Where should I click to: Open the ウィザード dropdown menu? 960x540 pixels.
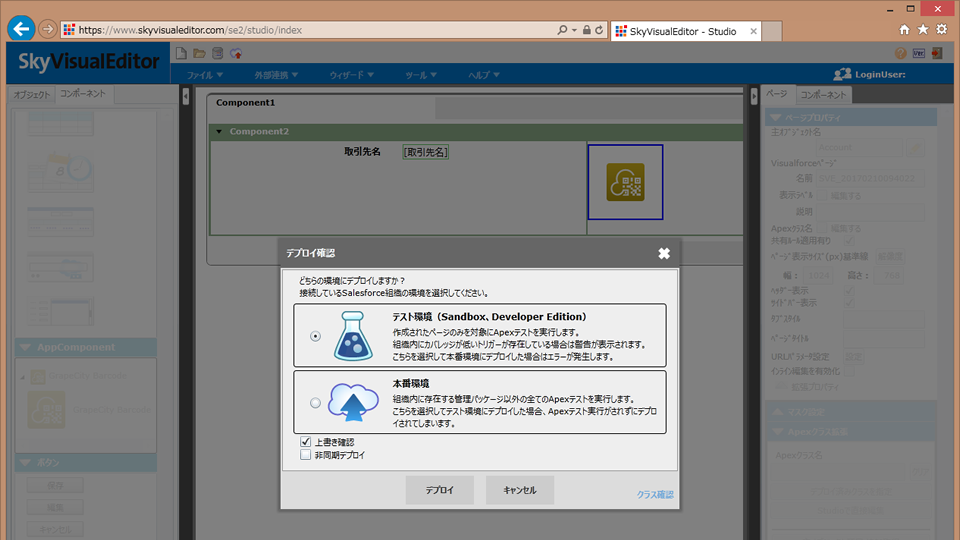point(351,75)
